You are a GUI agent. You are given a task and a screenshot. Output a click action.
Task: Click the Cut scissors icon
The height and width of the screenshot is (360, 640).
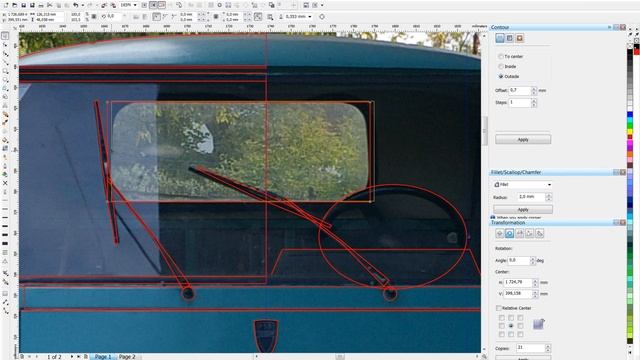[x=50, y=5]
